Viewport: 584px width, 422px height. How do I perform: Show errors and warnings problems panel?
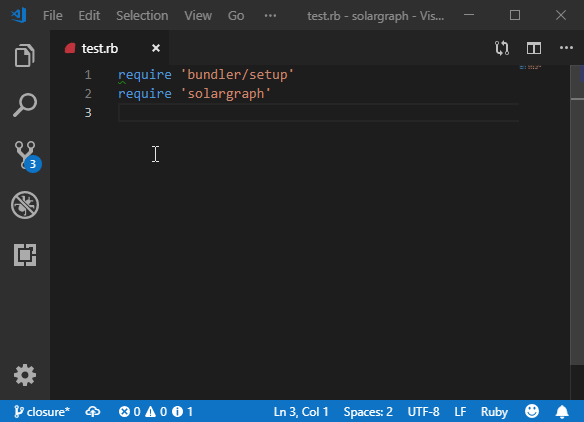pos(156,412)
